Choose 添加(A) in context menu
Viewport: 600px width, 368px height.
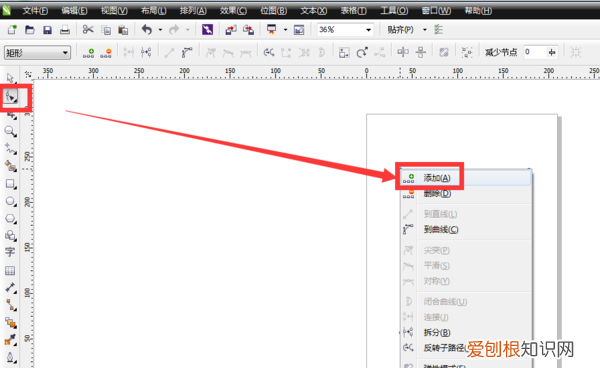[466, 178]
